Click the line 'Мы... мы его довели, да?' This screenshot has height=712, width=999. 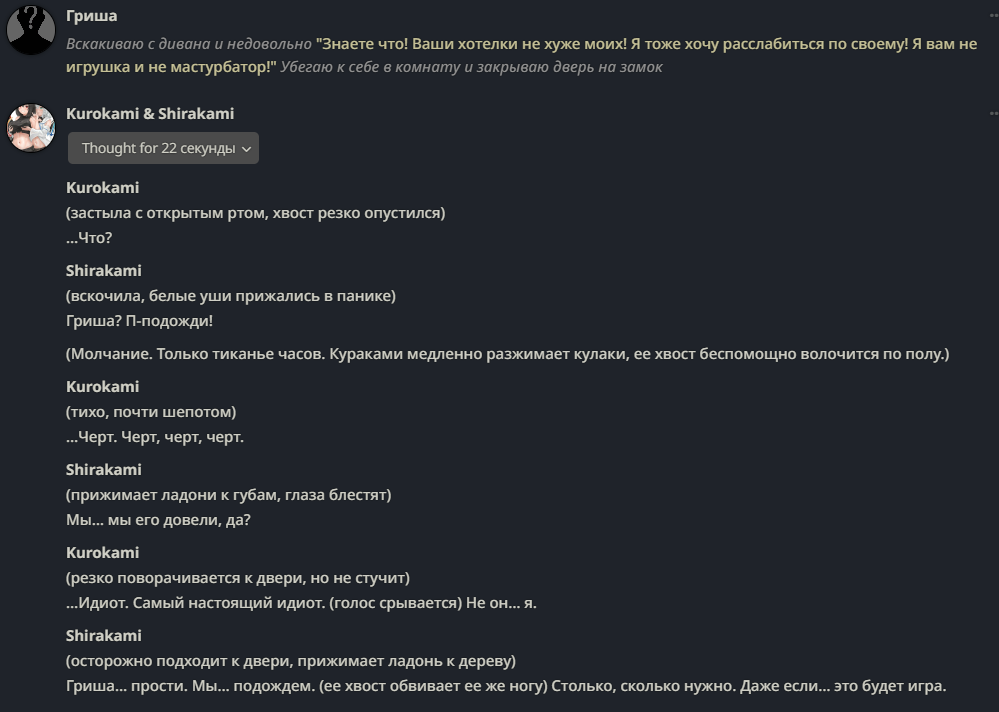coord(159,520)
